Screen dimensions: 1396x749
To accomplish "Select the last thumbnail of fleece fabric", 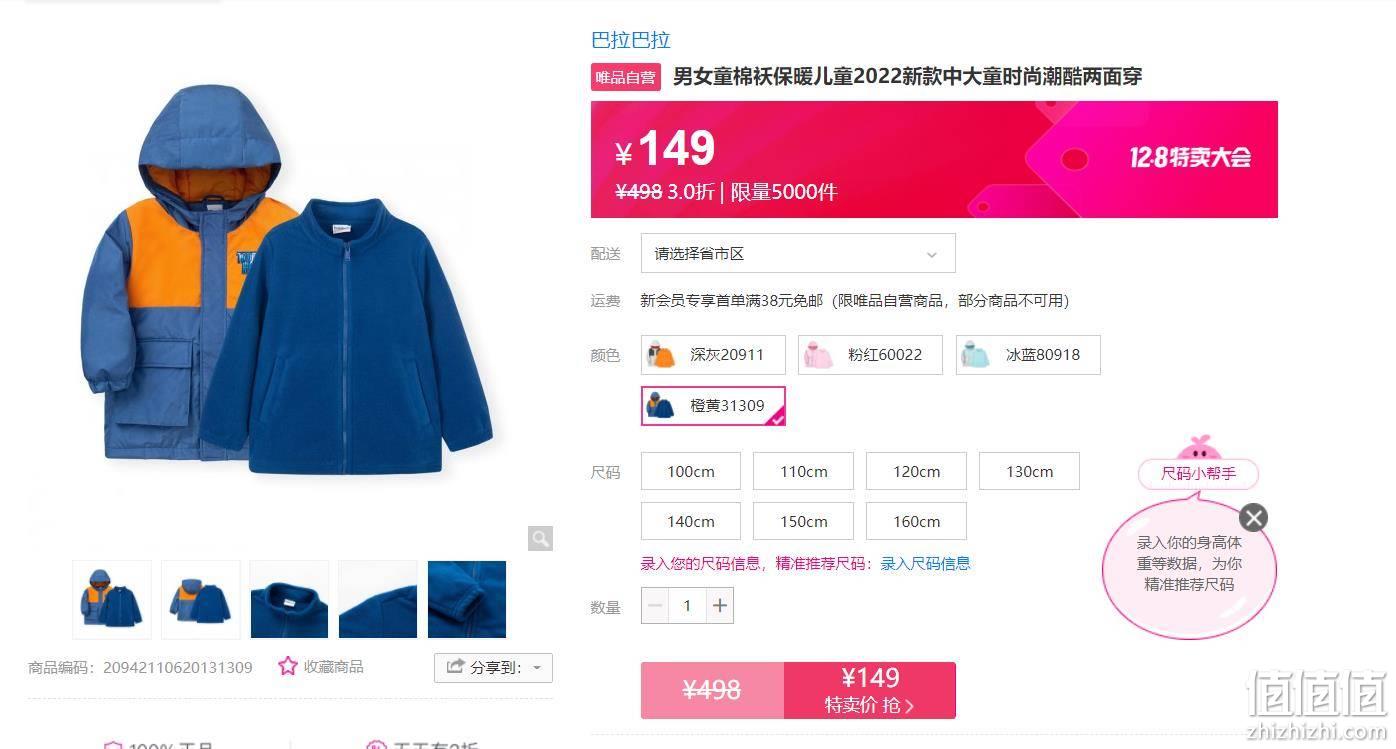I will [x=467, y=599].
